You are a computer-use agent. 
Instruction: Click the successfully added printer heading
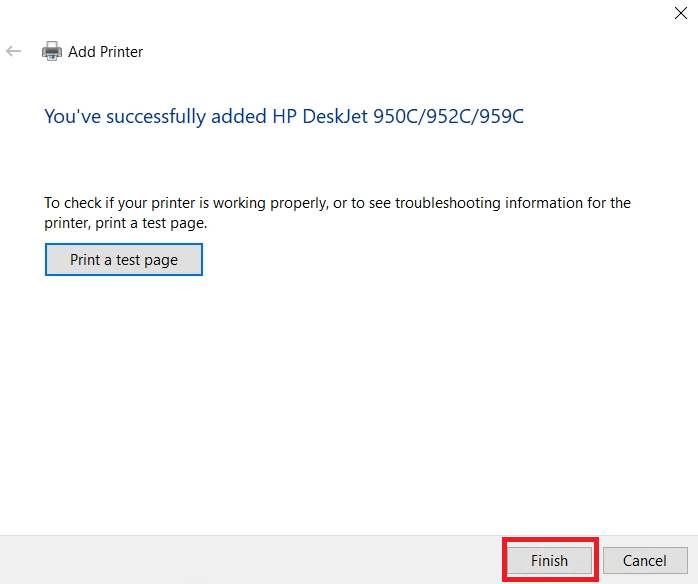284,117
